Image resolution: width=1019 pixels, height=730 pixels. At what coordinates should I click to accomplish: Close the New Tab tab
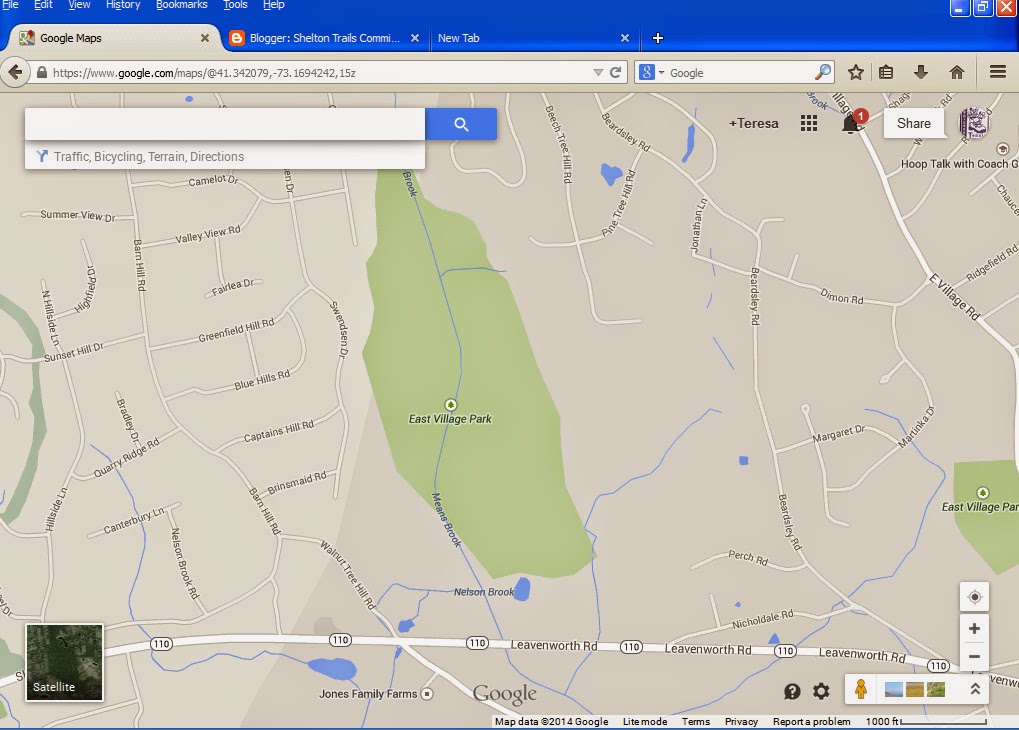tap(625, 38)
